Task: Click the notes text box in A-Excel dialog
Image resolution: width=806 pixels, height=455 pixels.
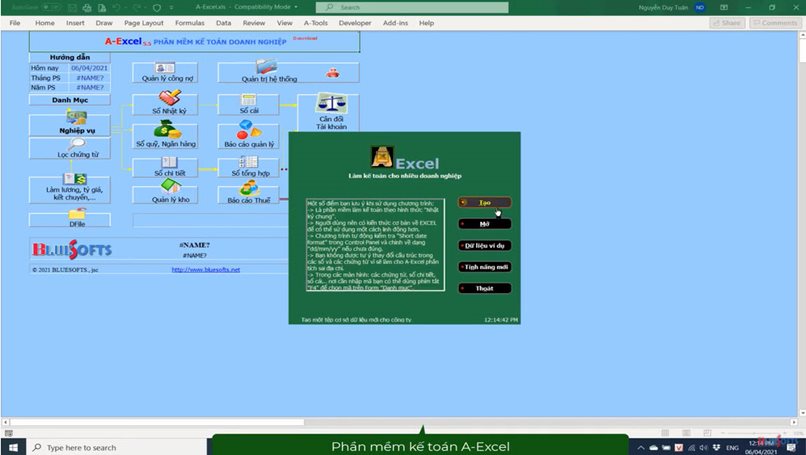Action: point(375,245)
